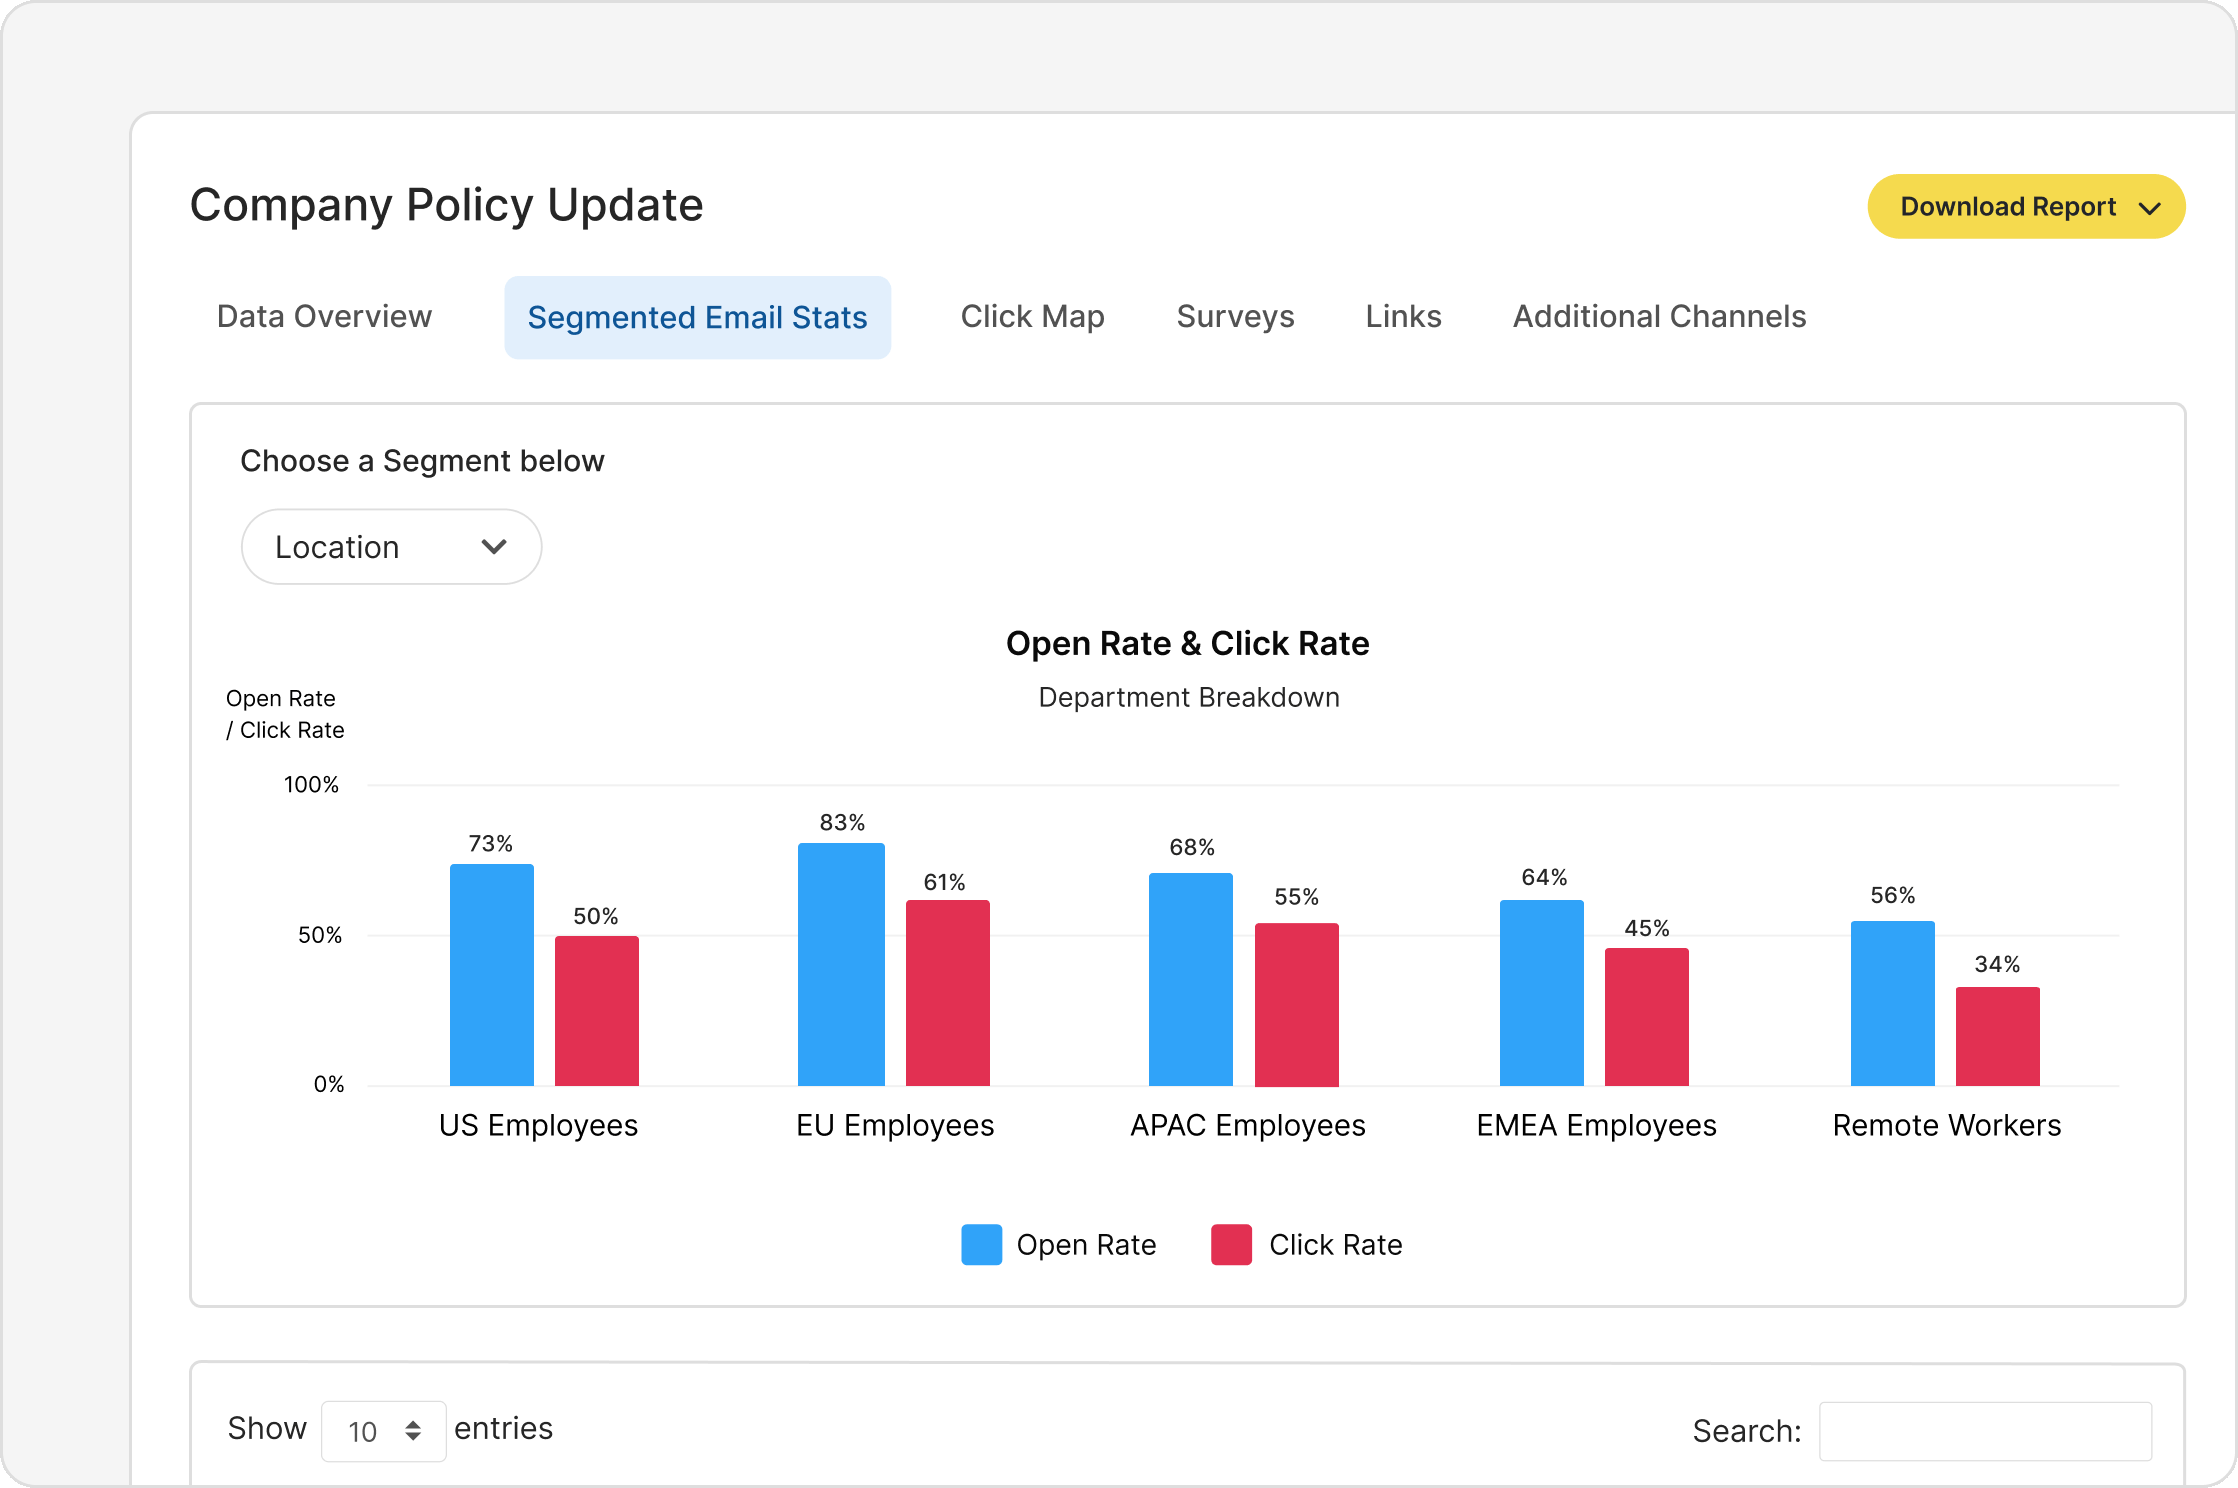
Task: Click the US Employees 73% open rate bar
Action: (491, 975)
